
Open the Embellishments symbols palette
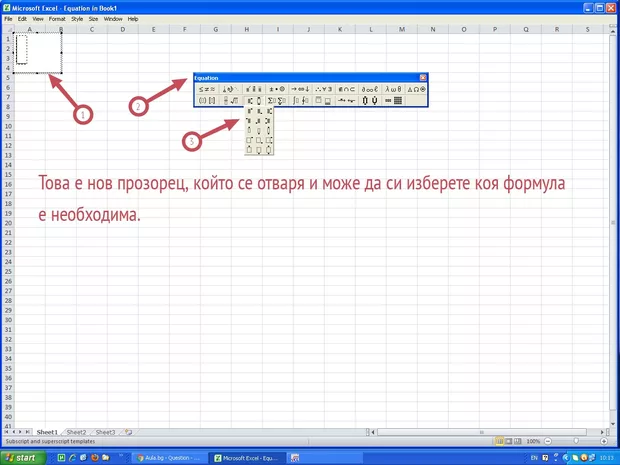(x=253, y=89)
